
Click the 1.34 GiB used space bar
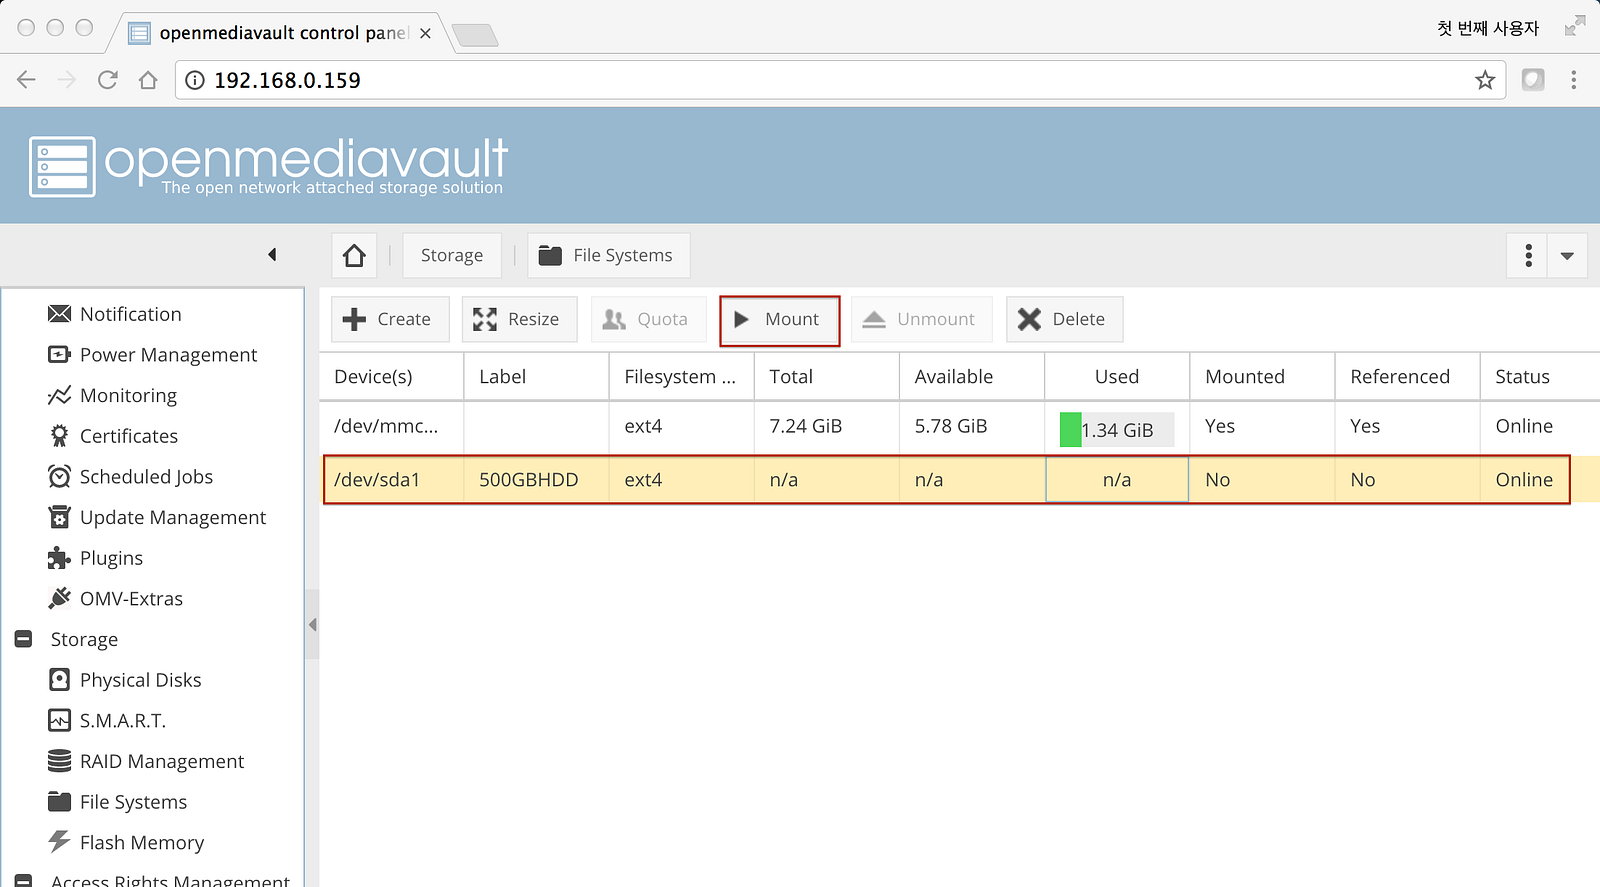tap(1117, 430)
